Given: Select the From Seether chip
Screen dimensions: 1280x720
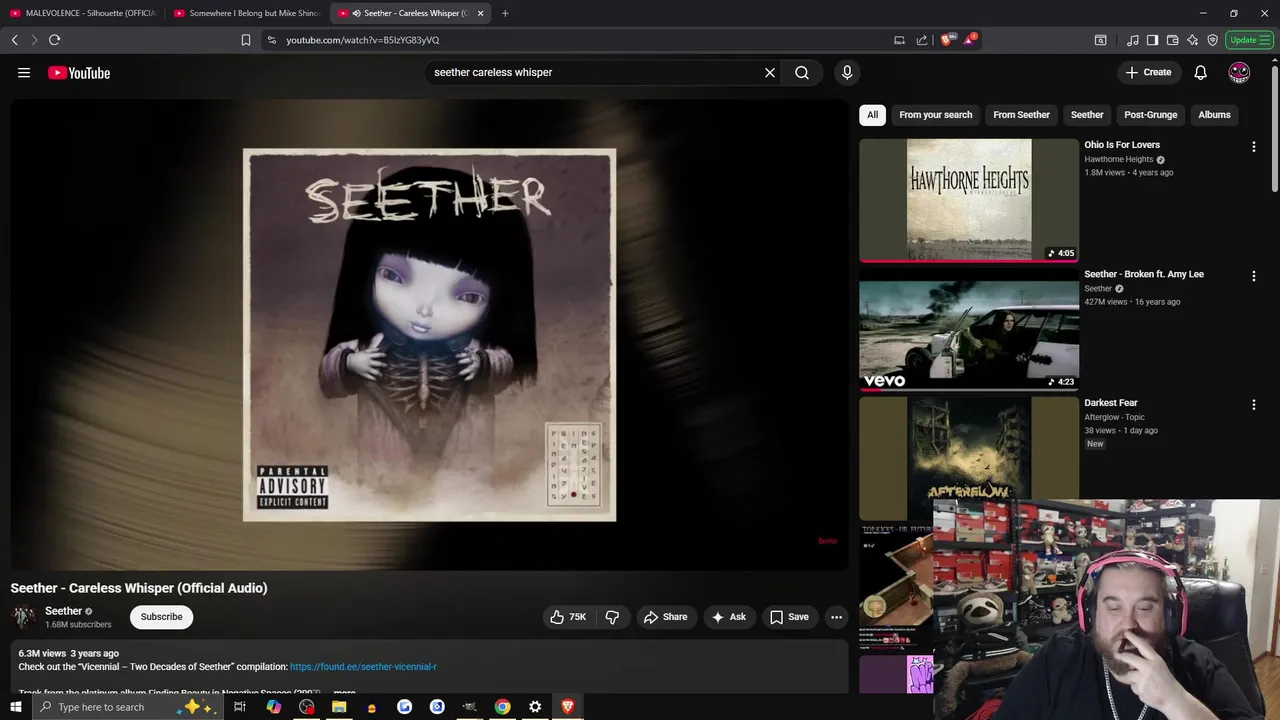Looking at the screenshot, I should 1021,114.
